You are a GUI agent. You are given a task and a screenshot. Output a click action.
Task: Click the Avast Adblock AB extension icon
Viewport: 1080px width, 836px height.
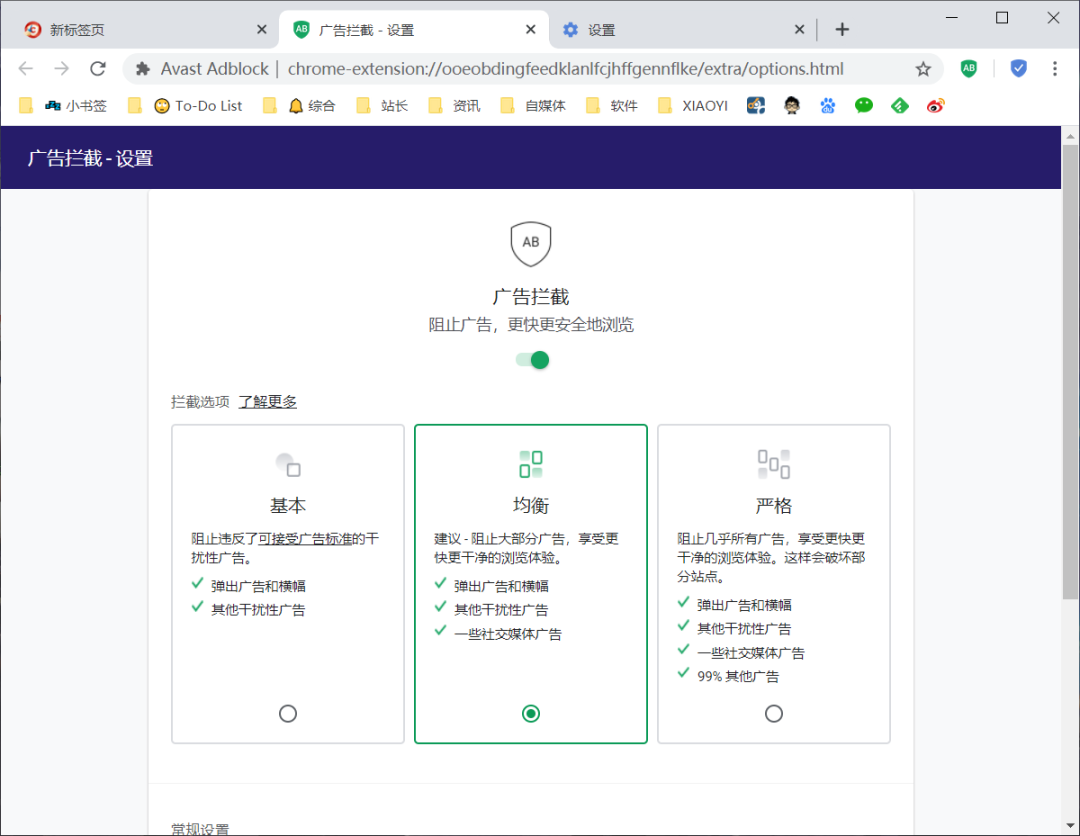tap(969, 68)
